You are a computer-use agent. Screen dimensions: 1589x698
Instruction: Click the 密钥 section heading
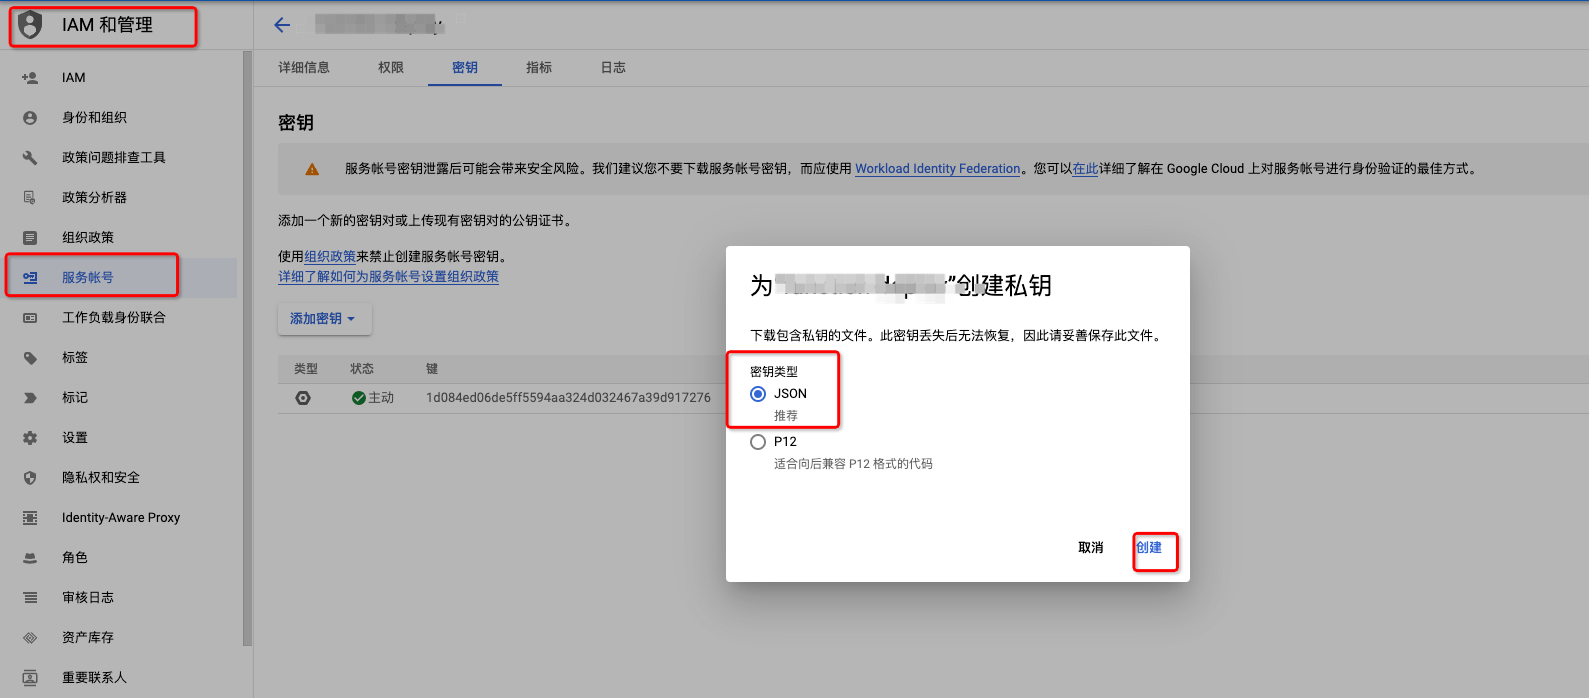point(296,123)
